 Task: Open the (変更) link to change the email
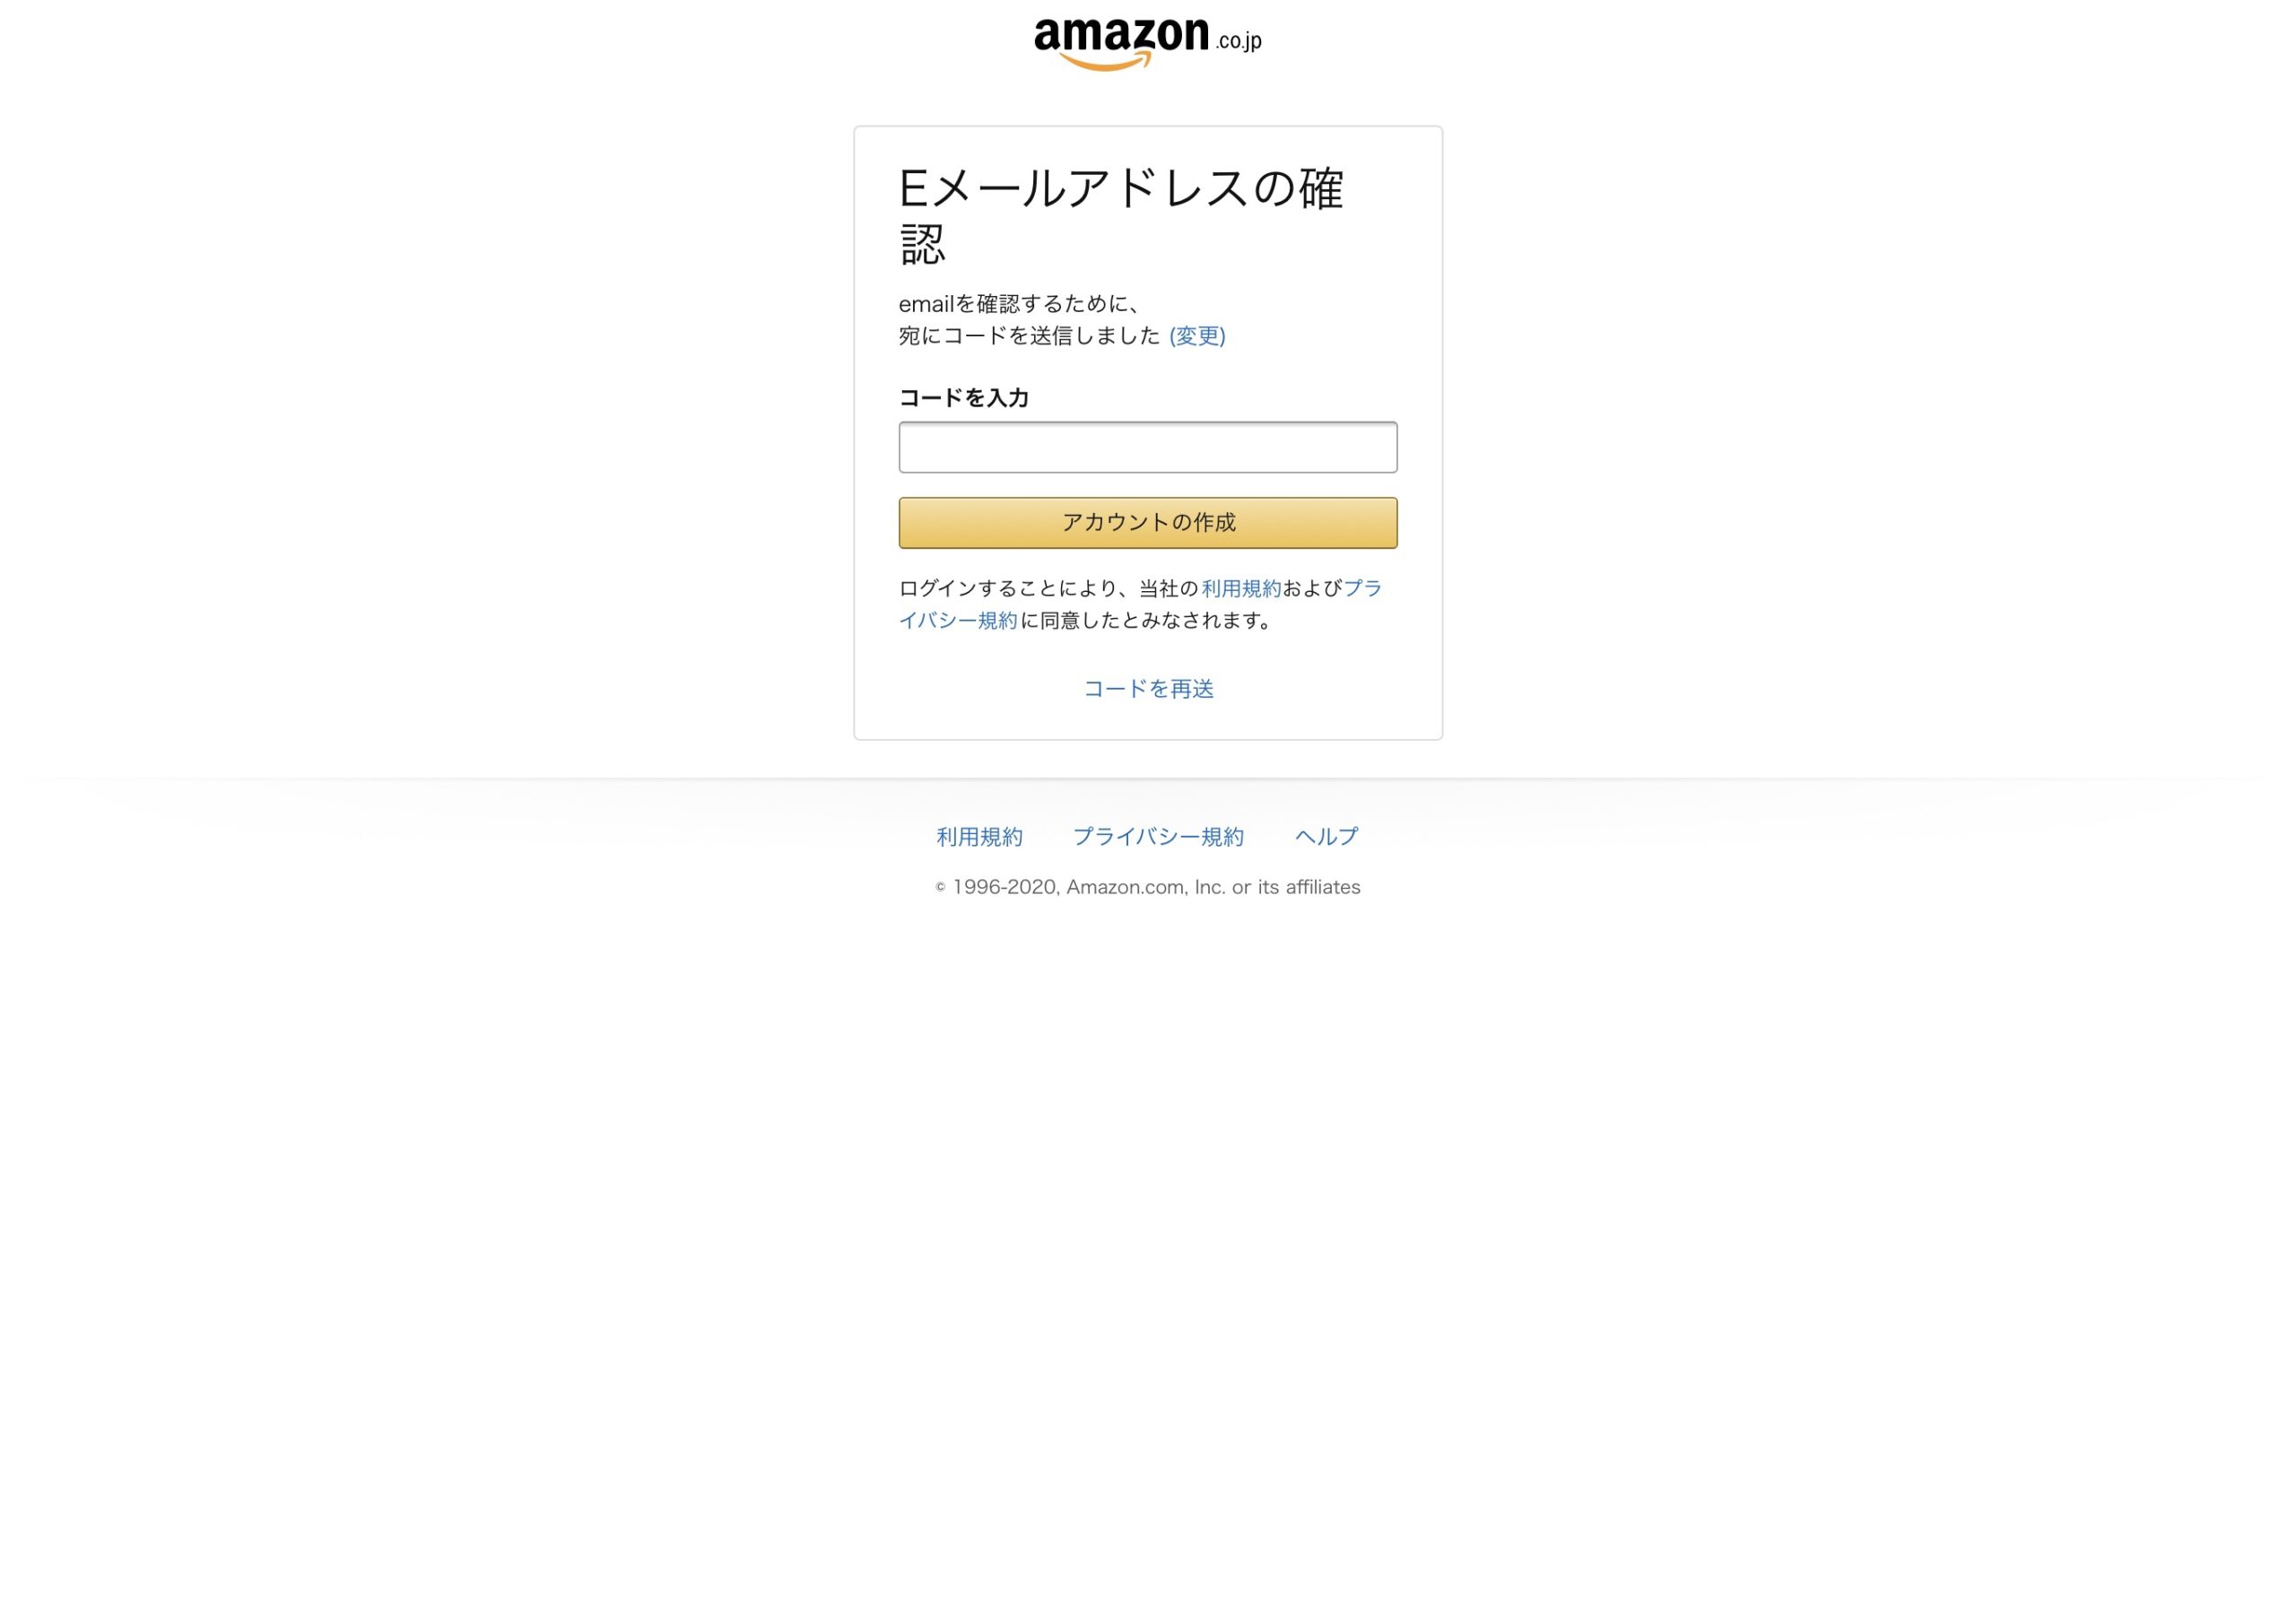1197,336
